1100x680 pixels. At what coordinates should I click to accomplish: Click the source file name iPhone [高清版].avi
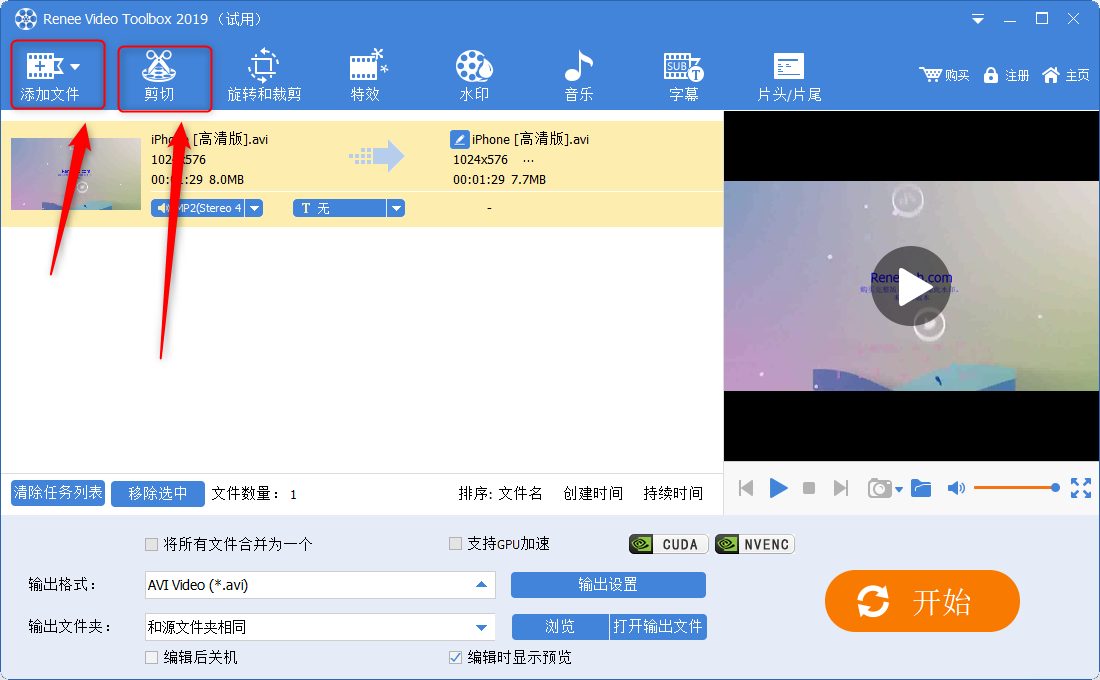click(x=209, y=139)
